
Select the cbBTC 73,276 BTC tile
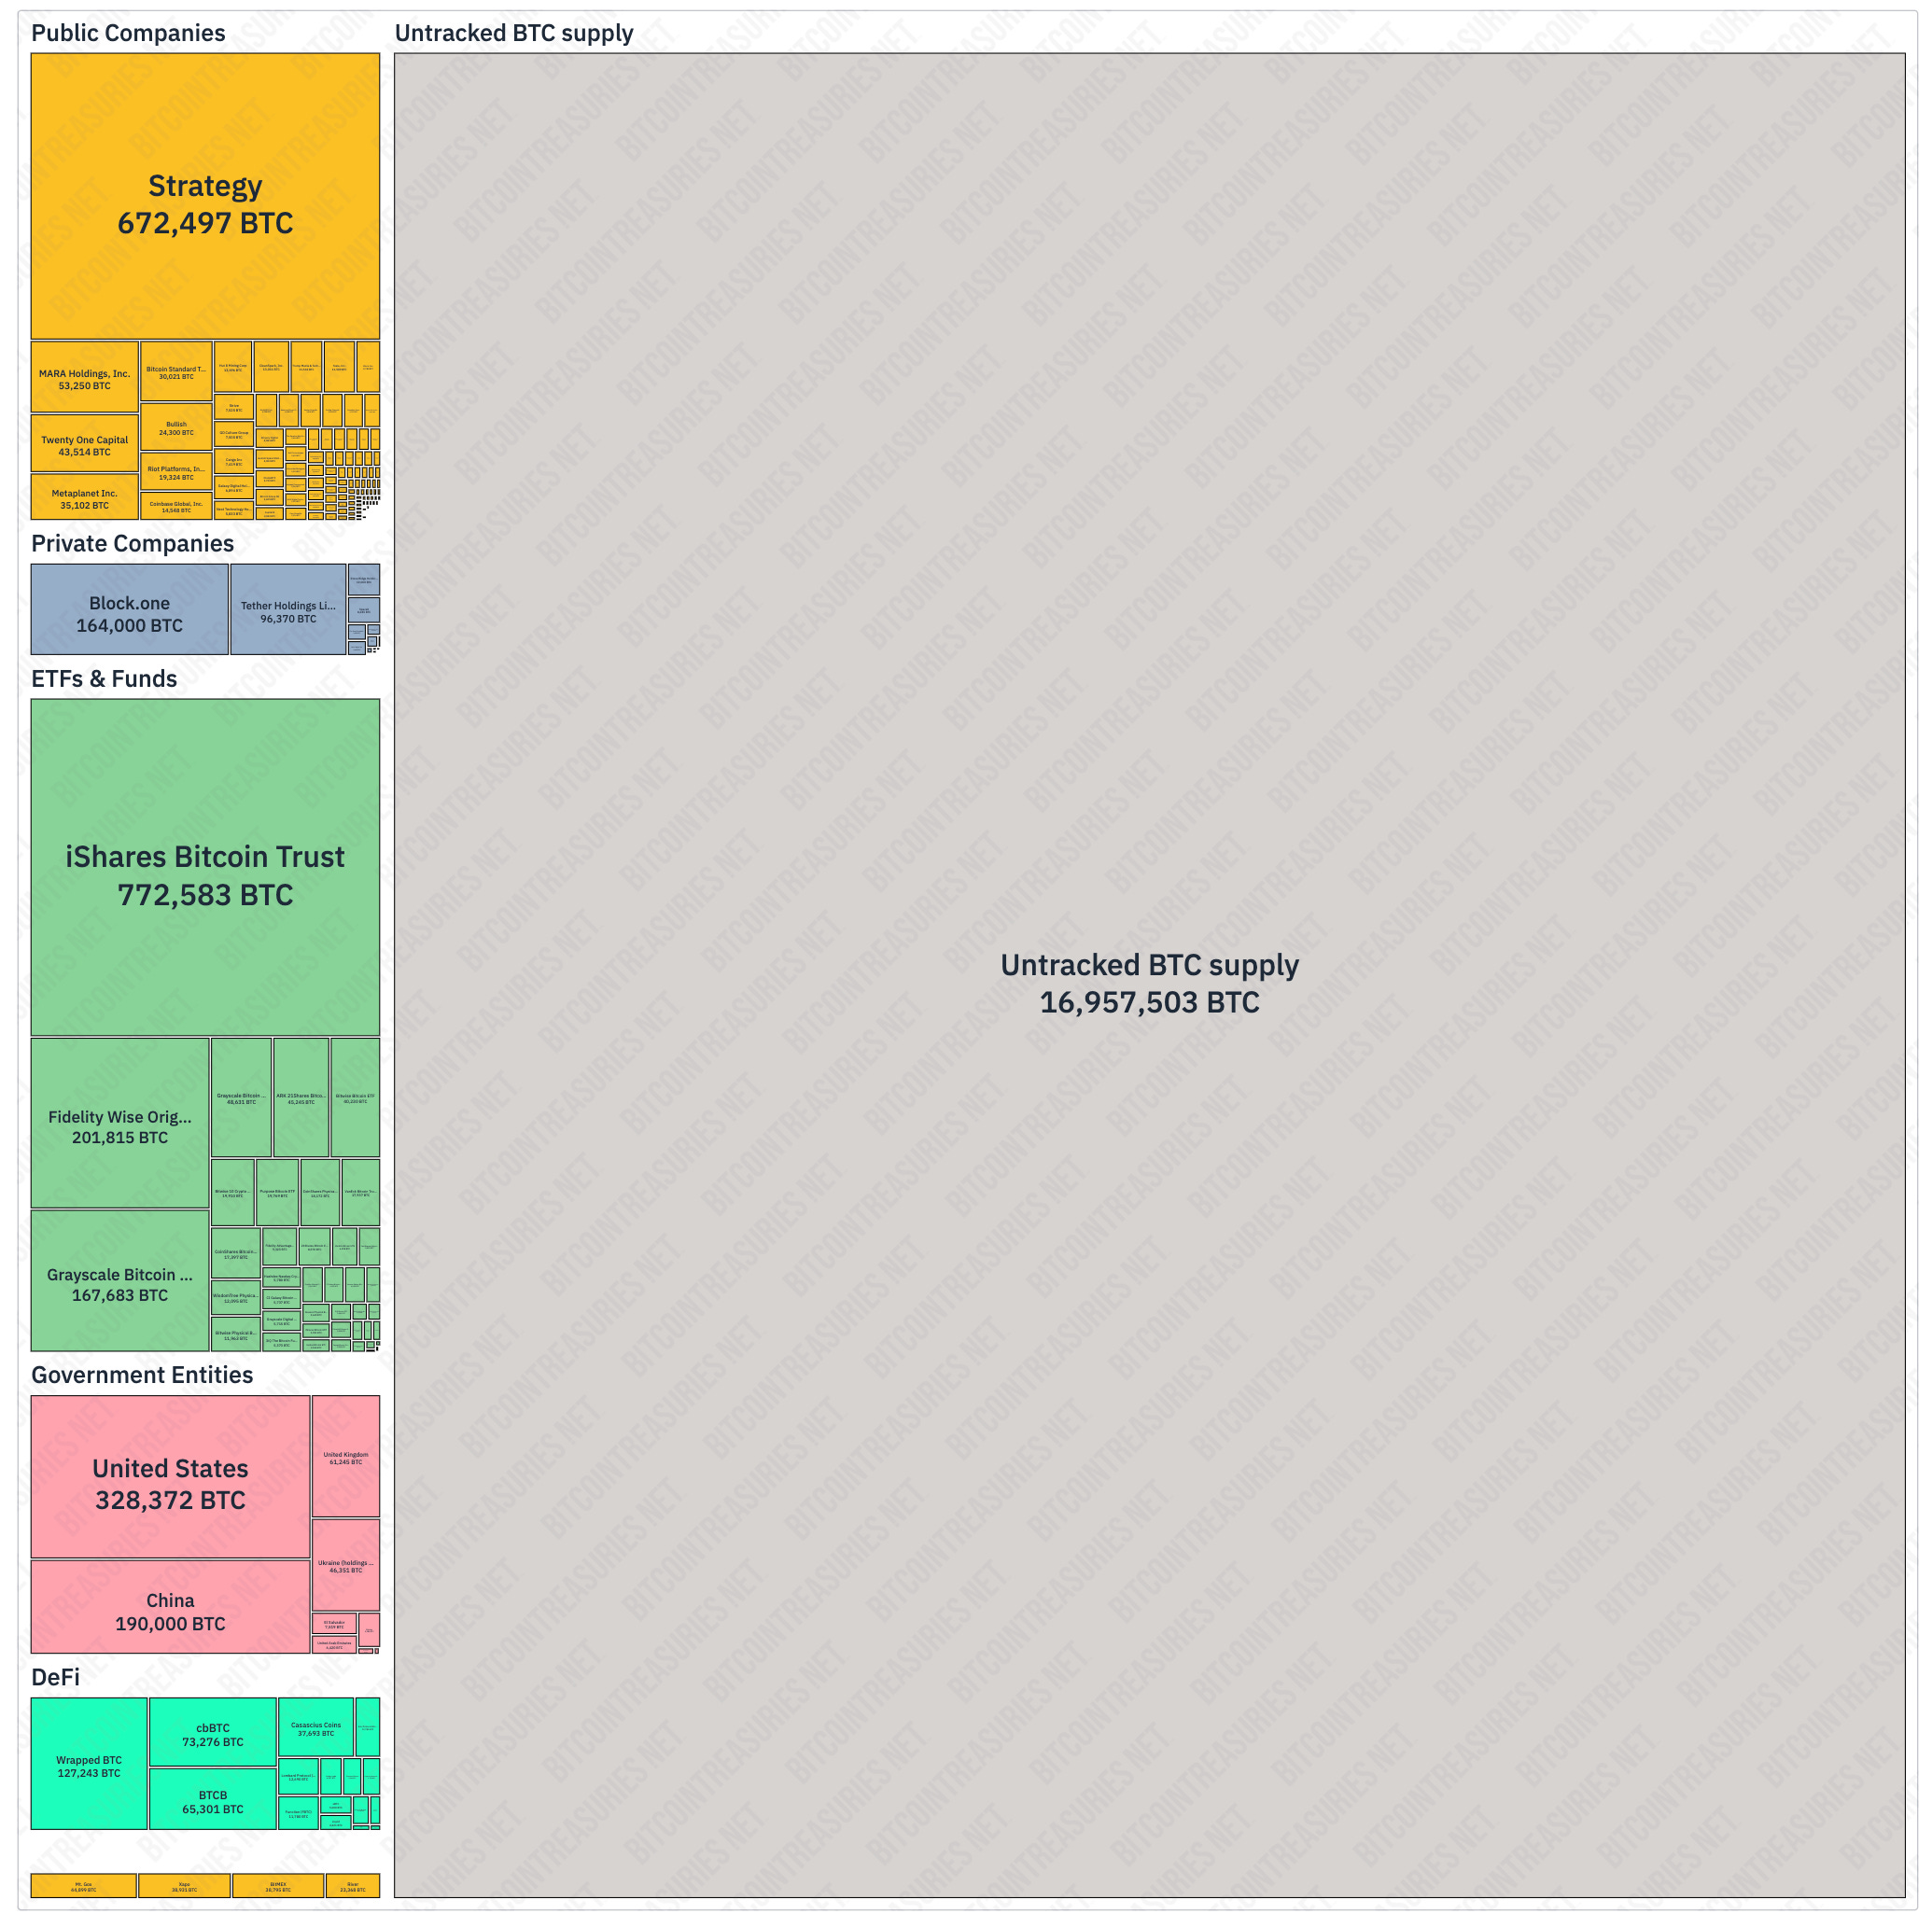coord(213,1733)
